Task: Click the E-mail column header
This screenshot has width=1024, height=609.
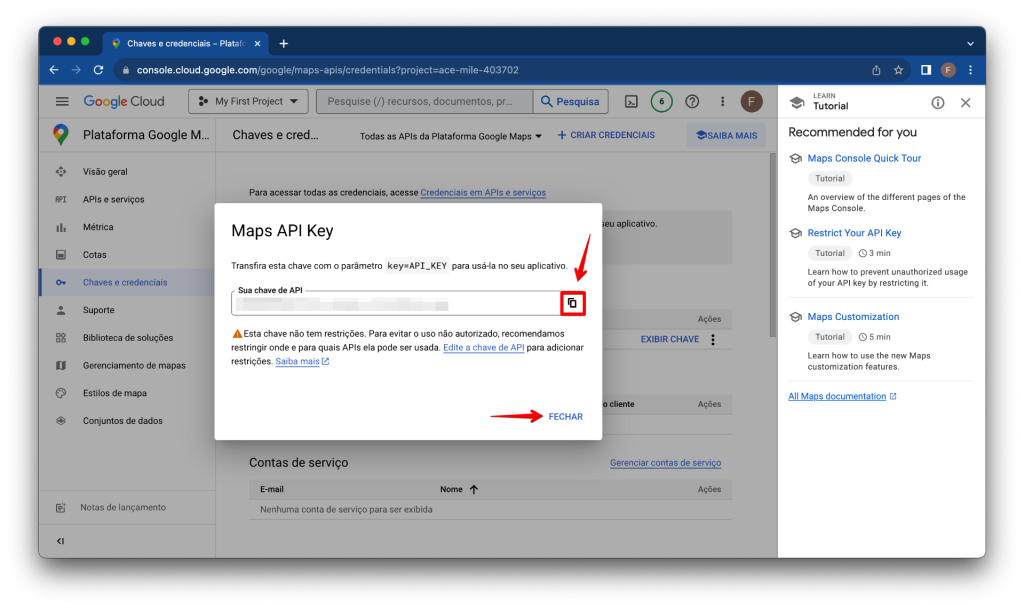Action: [x=272, y=489]
